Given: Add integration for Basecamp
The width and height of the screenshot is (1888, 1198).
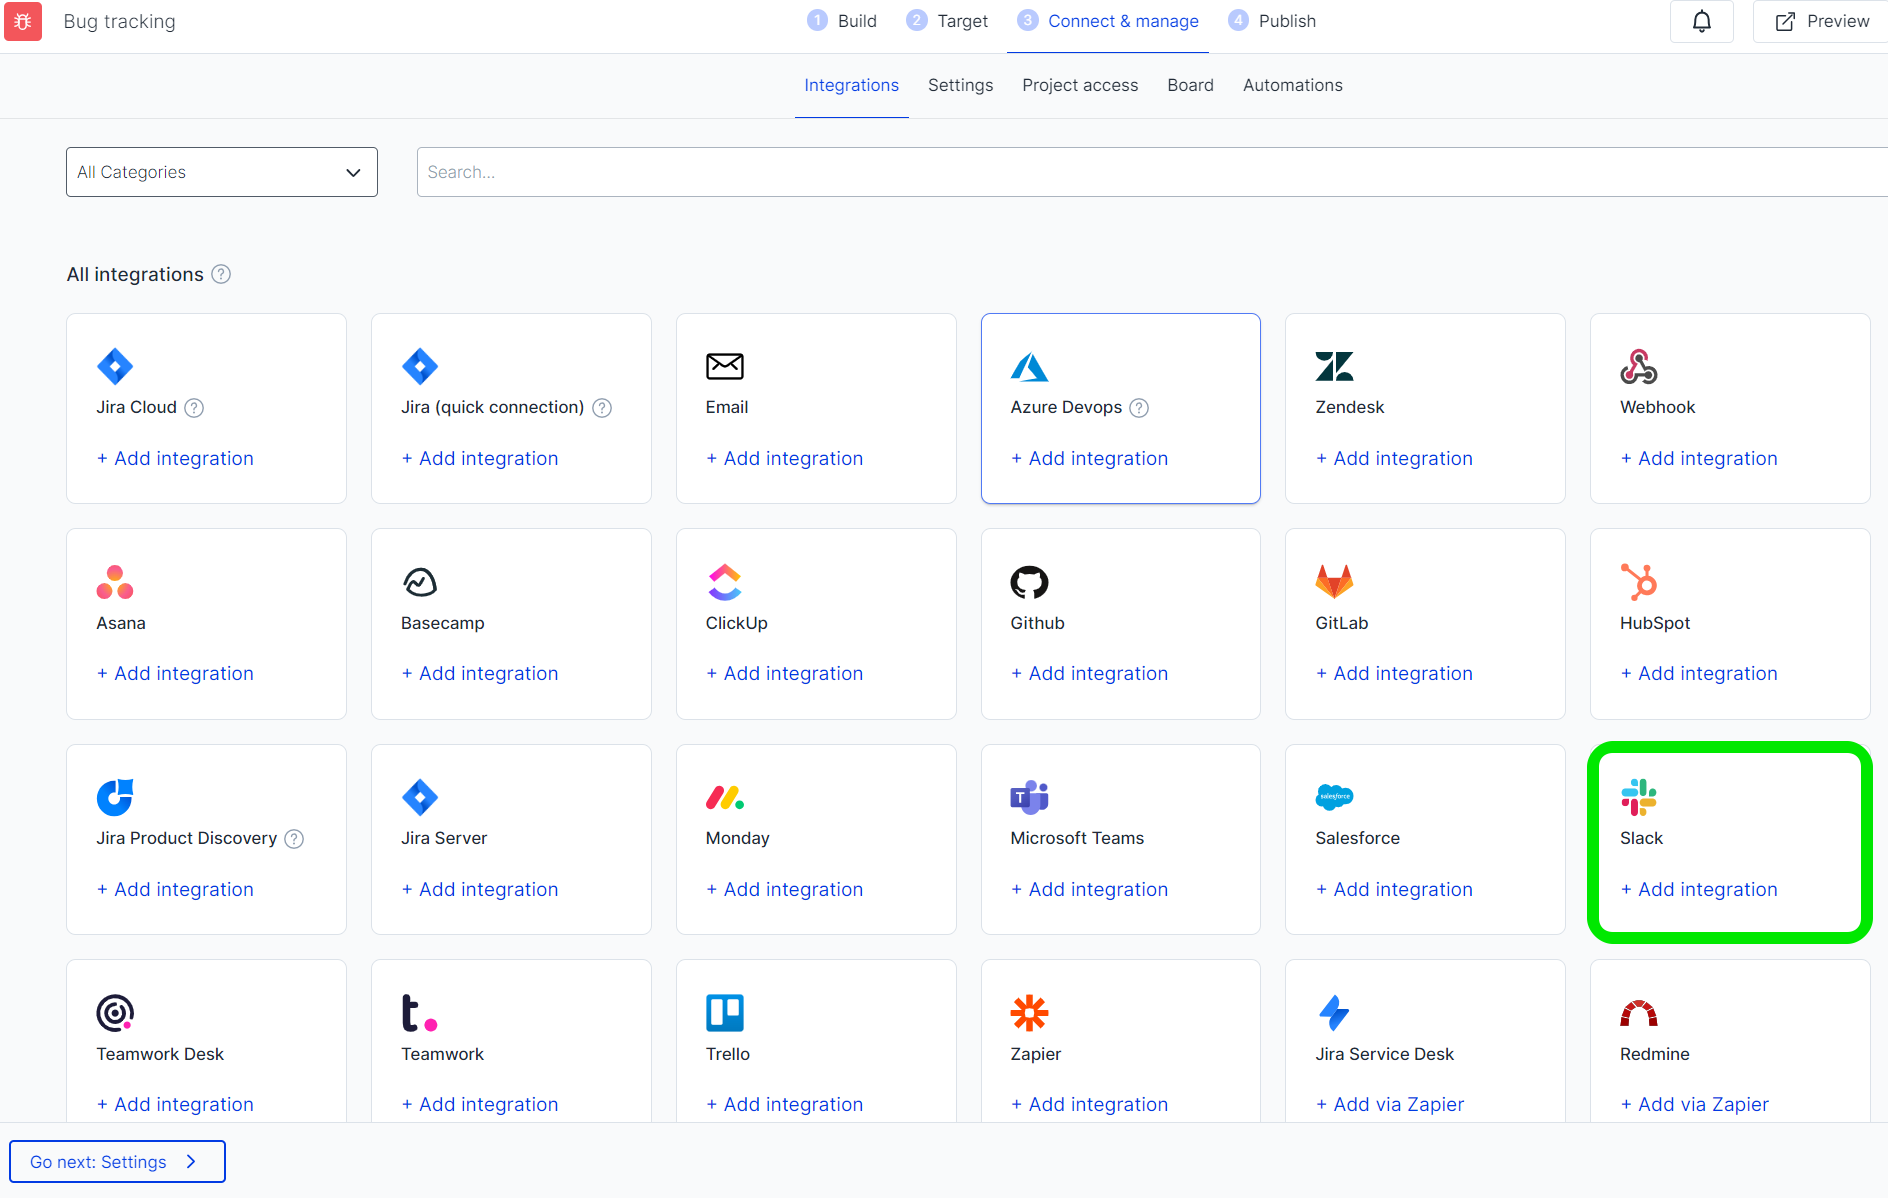Looking at the screenshot, I should pyautogui.click(x=480, y=673).
